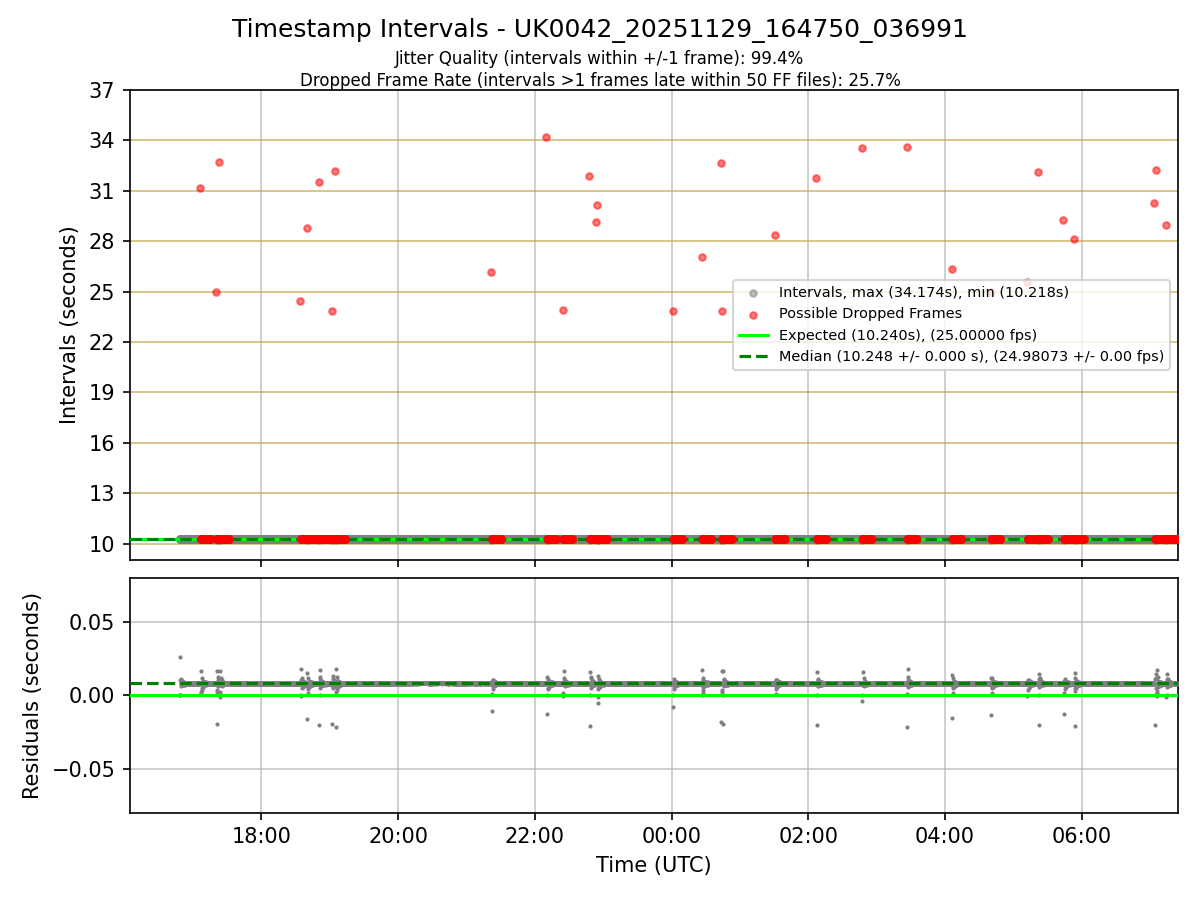Select legend entry 'Intervals, max (34.174s), min (10.218s)'
This screenshot has height=900, width=1200.
coord(924,292)
